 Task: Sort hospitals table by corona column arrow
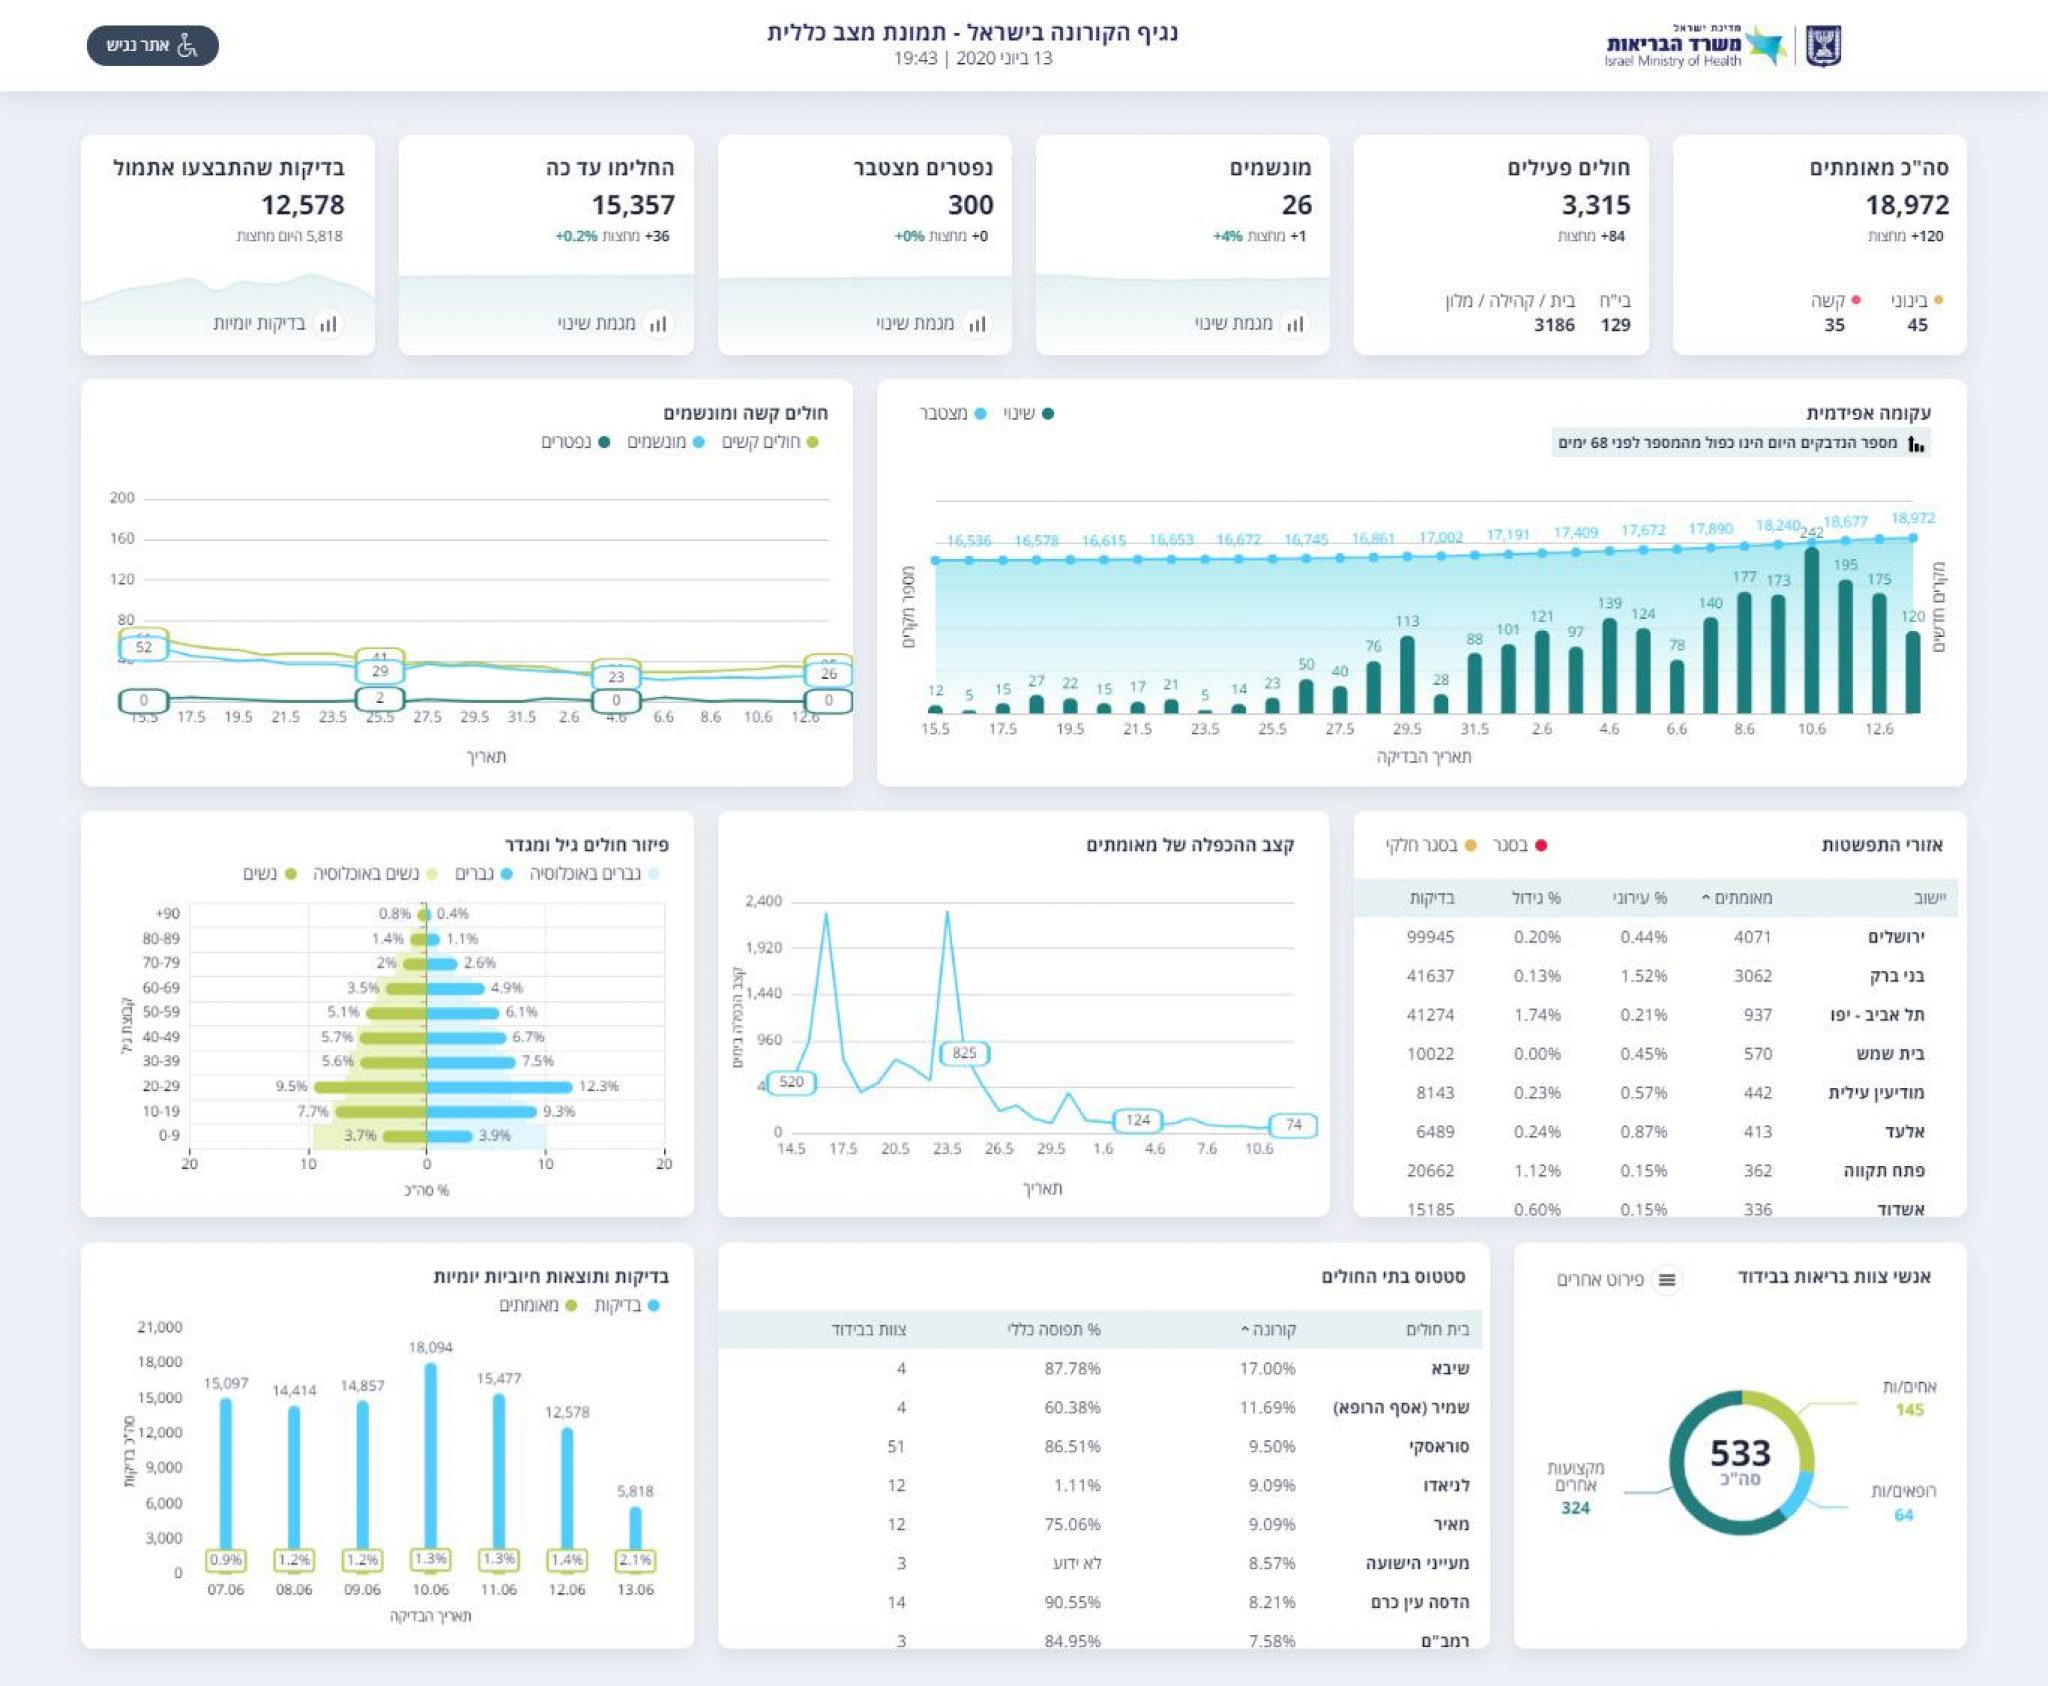click(x=1245, y=1329)
